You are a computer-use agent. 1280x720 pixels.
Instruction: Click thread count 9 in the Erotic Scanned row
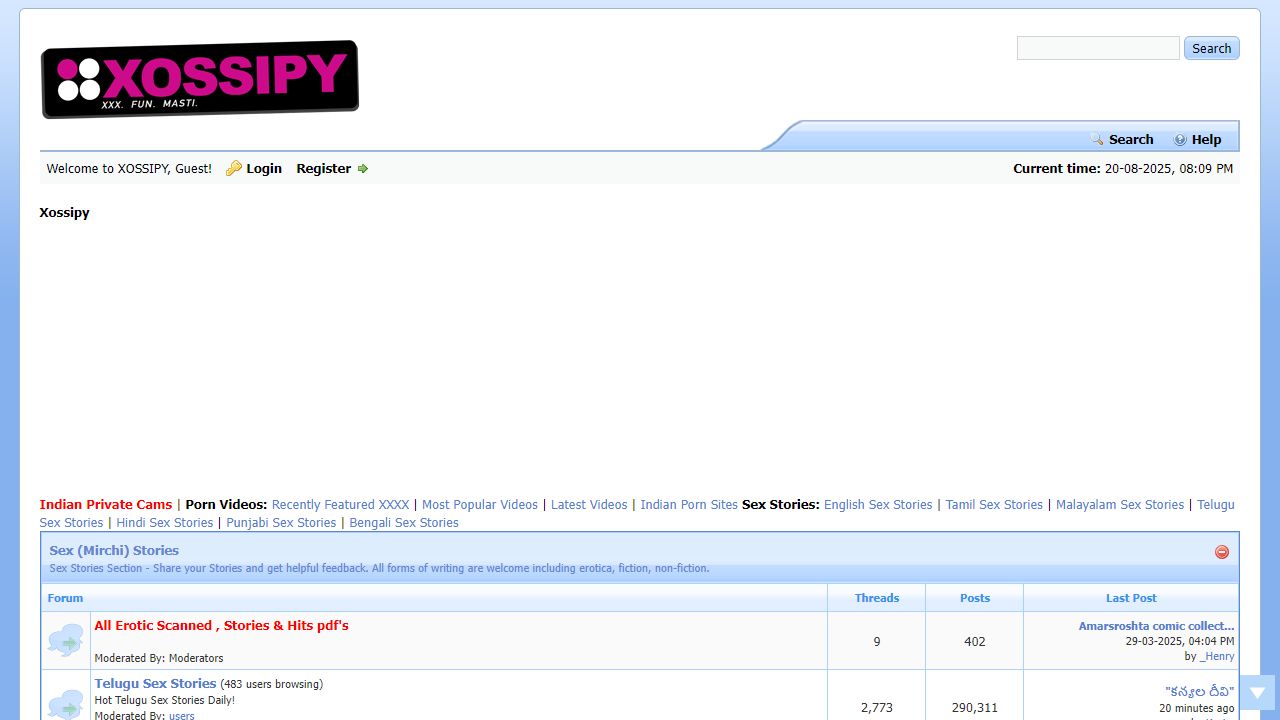pyautogui.click(x=877, y=642)
